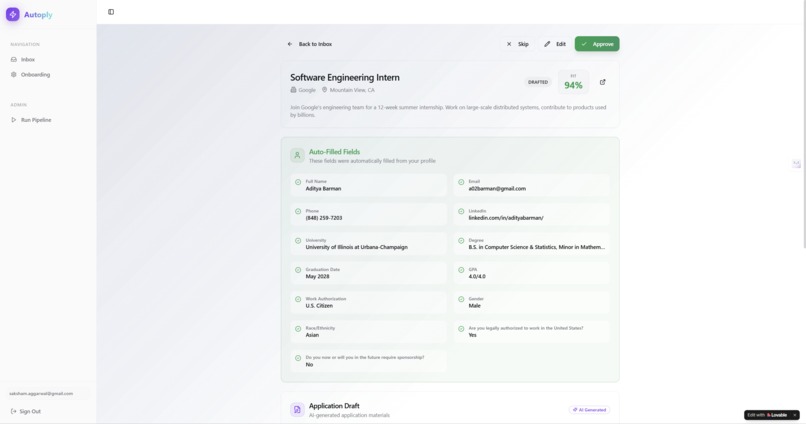This screenshot has height=424, width=806.
Task: Select the U.S. Citizen value
Action: 319,306
